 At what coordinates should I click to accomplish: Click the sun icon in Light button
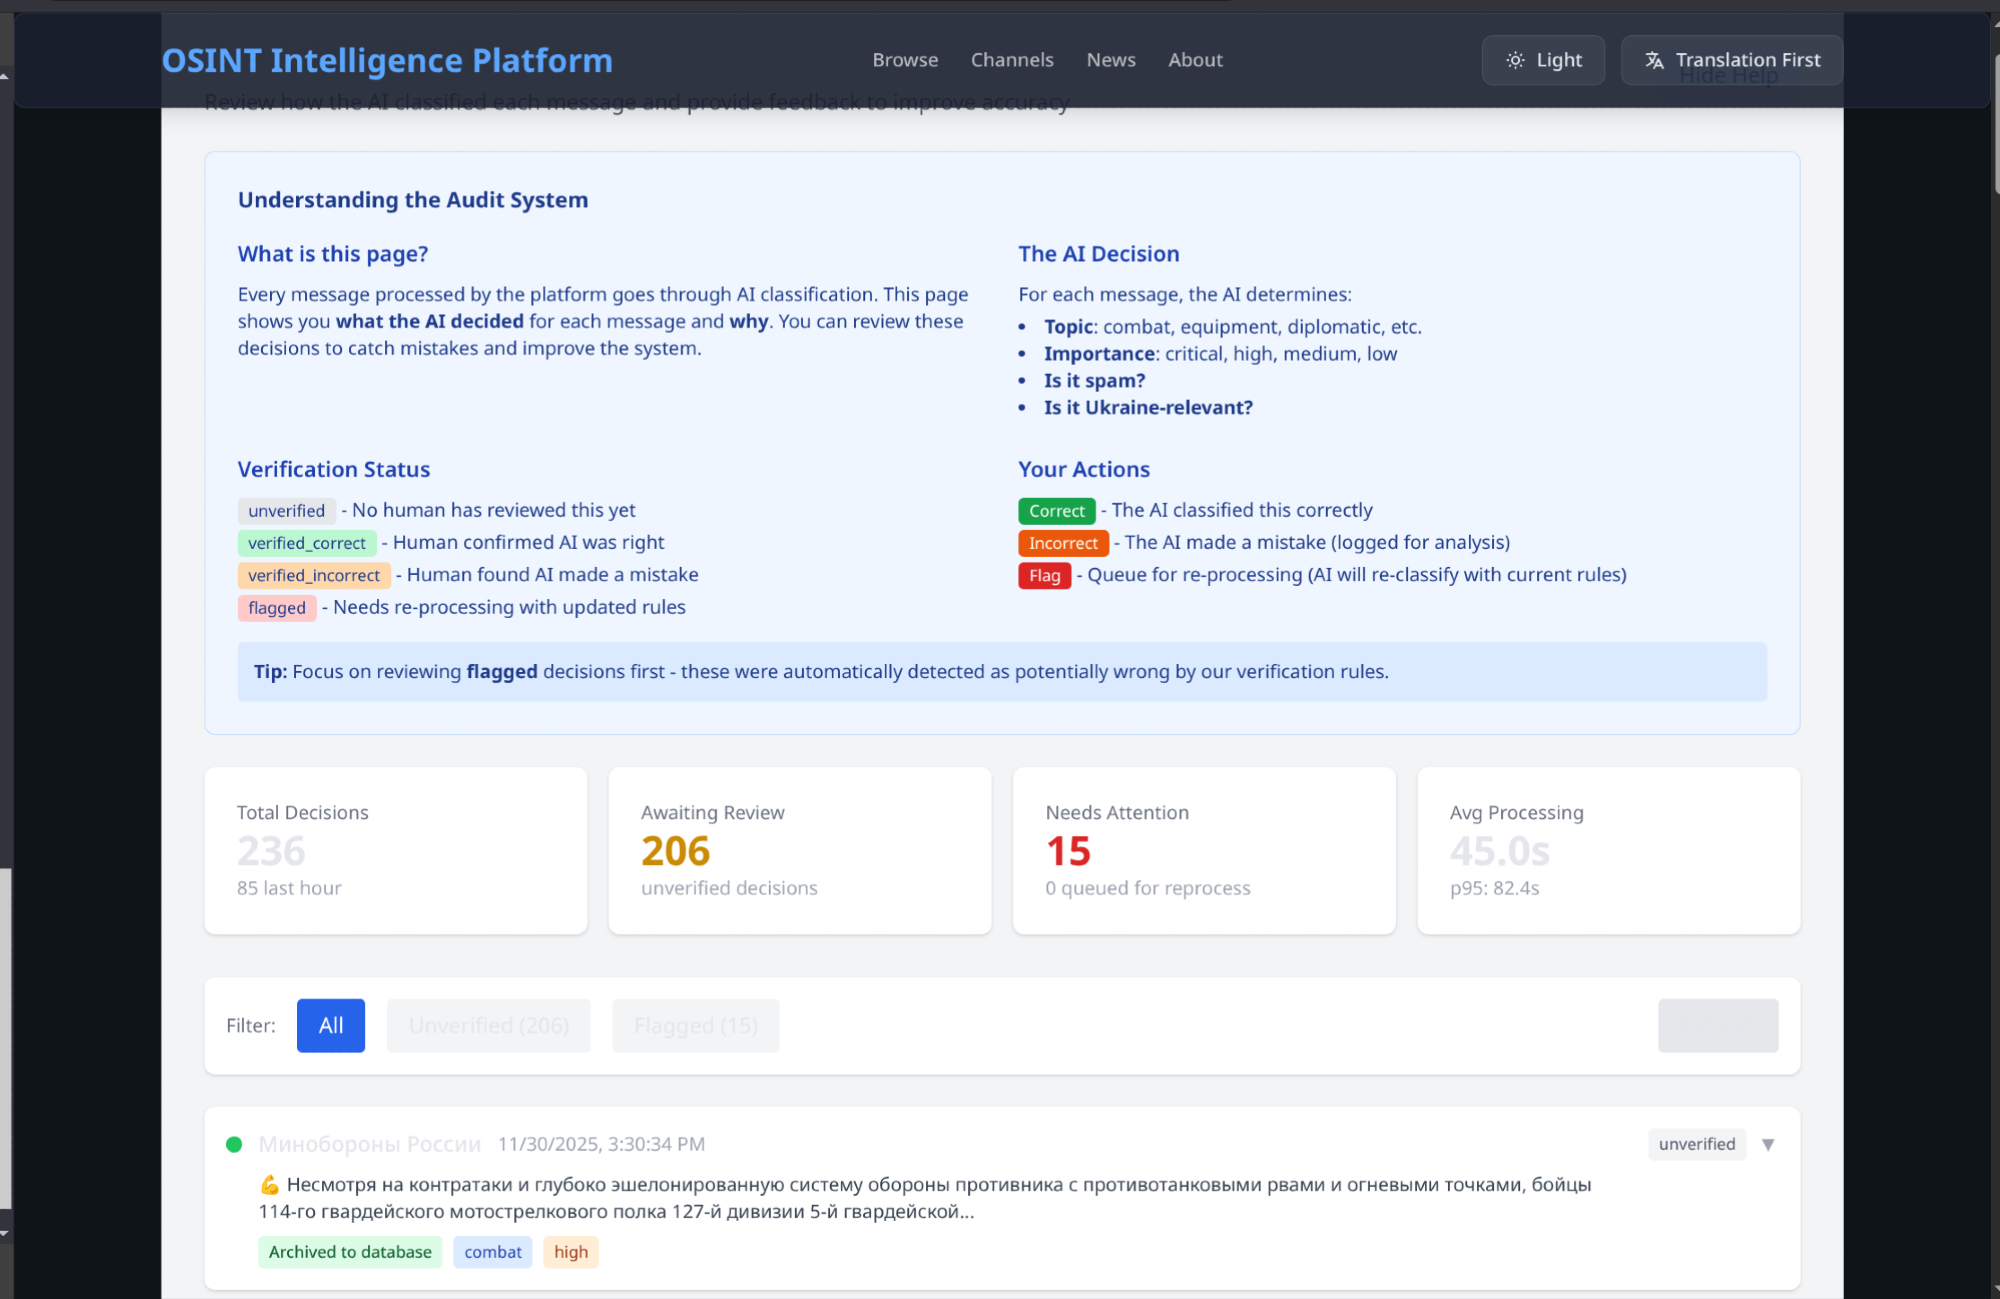[x=1515, y=60]
